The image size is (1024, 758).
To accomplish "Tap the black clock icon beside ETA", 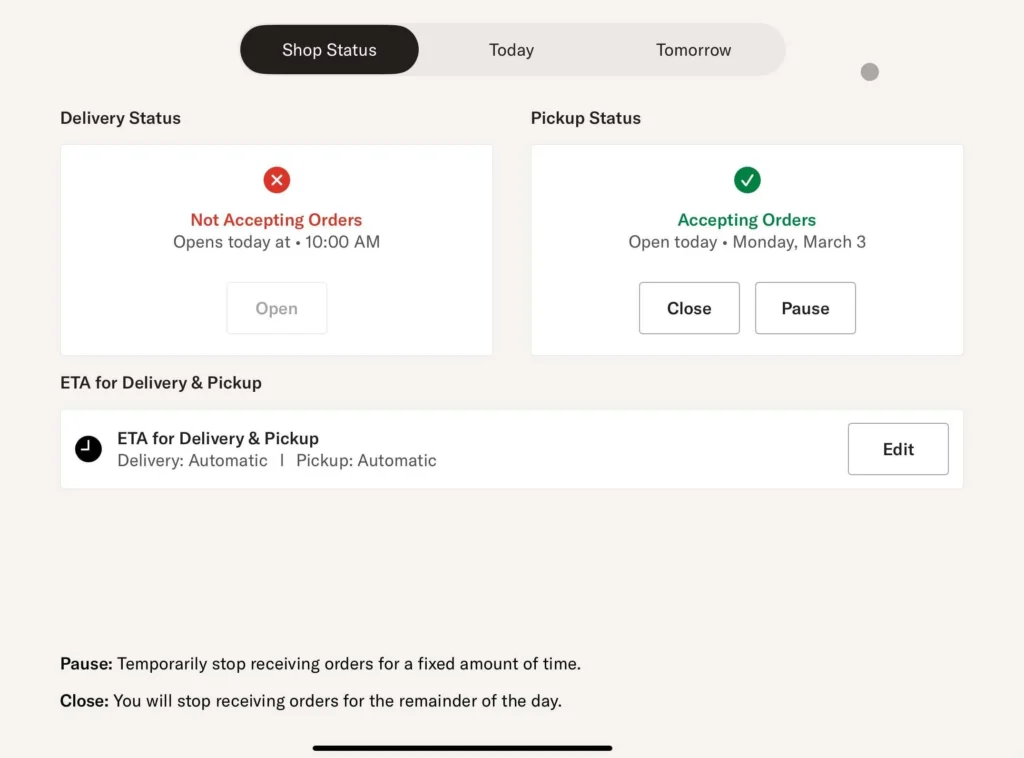I will (88, 449).
